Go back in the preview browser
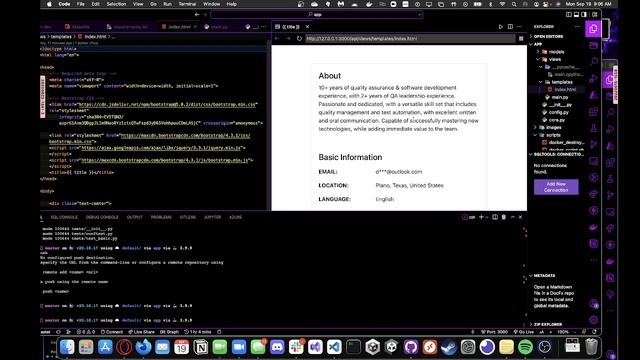The image size is (640, 360). [x=277, y=38]
